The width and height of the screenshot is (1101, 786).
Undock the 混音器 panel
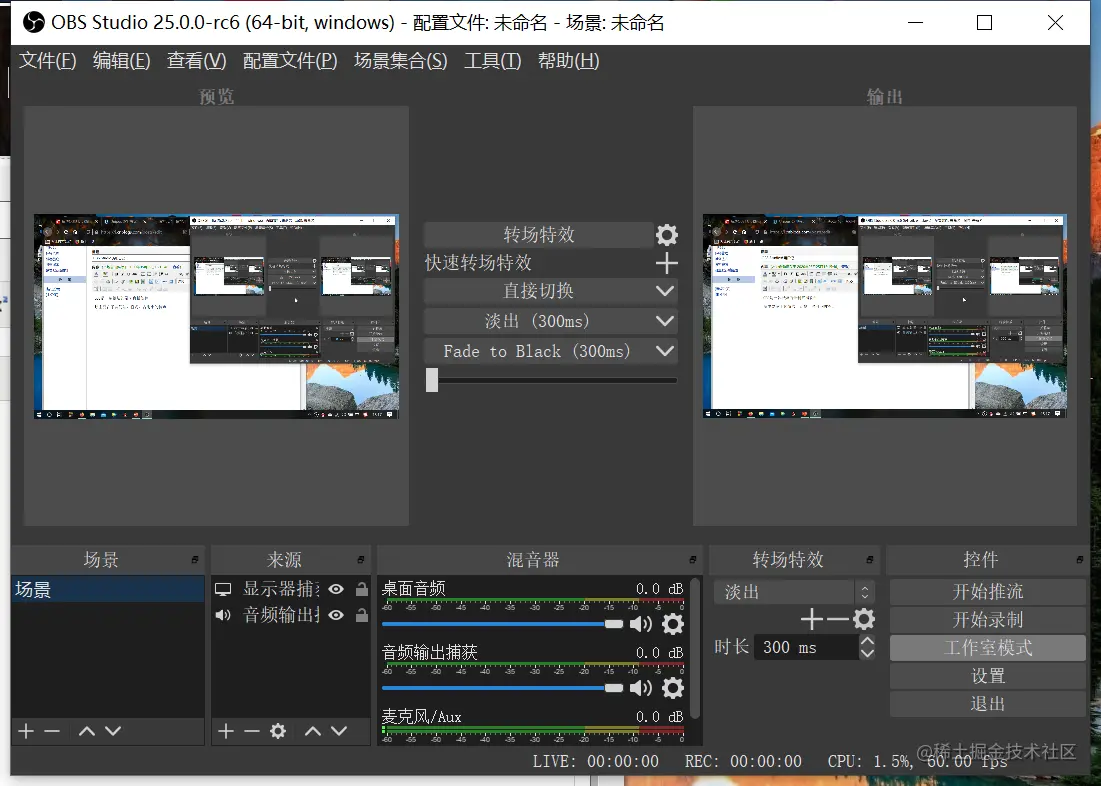pos(692,560)
